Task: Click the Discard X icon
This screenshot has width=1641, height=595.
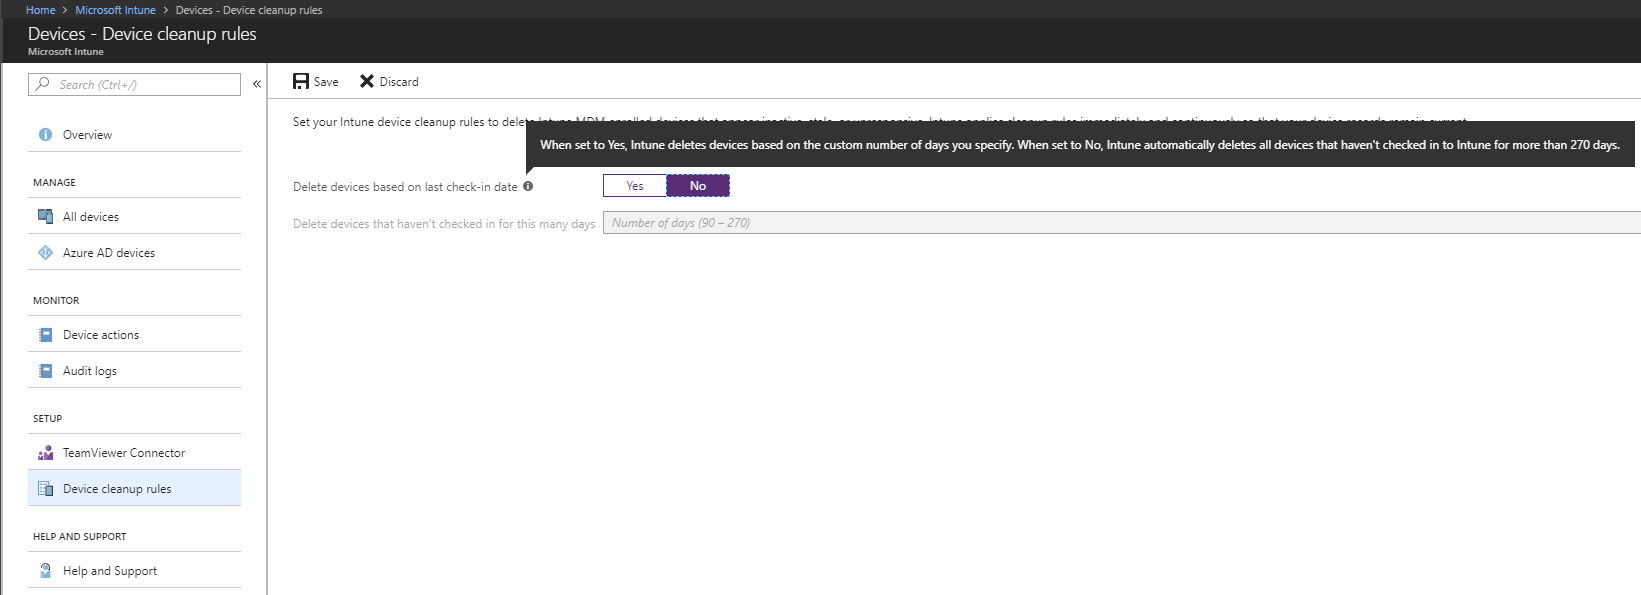Action: pos(367,82)
